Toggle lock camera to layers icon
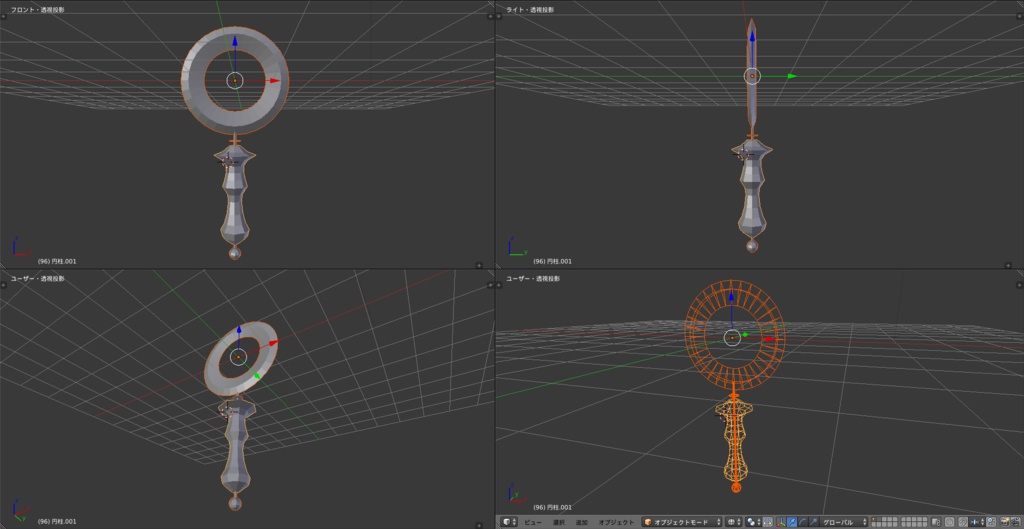The image size is (1024, 529). [936, 522]
